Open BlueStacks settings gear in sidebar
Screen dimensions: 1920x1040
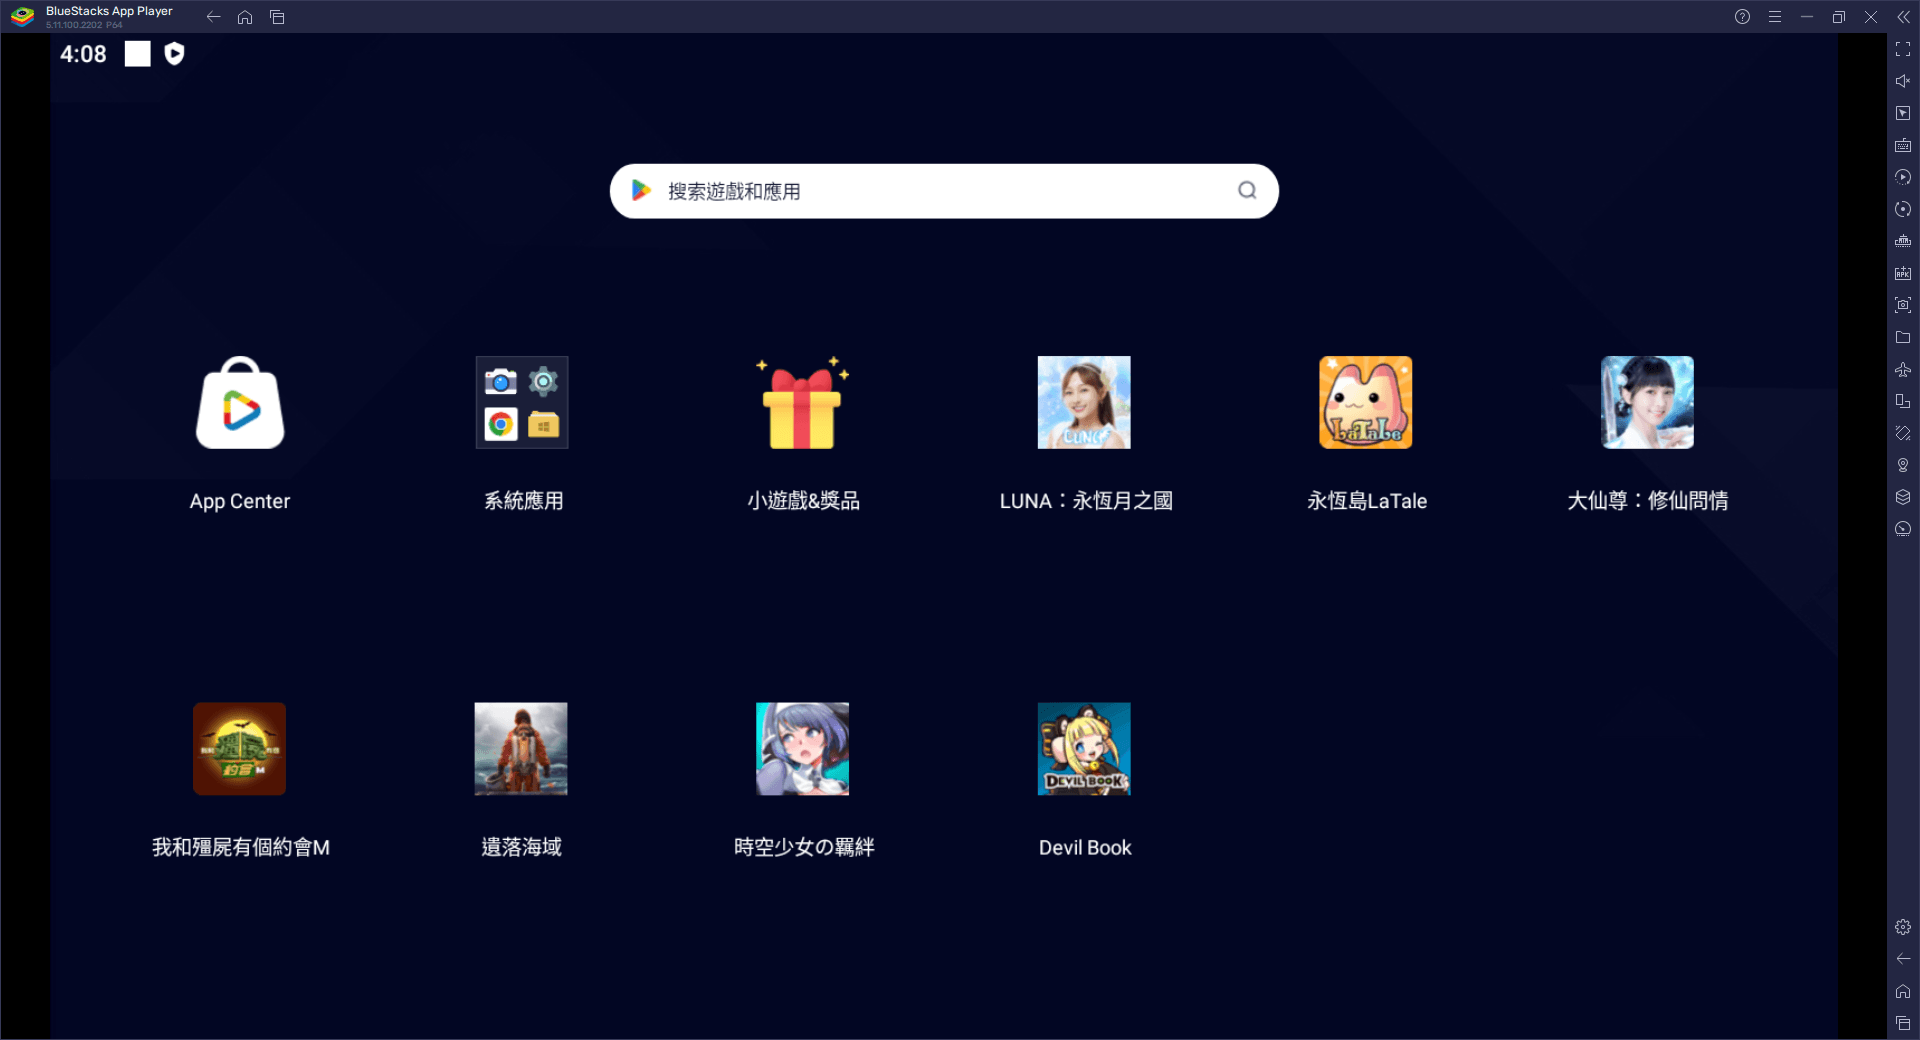coord(1903,927)
